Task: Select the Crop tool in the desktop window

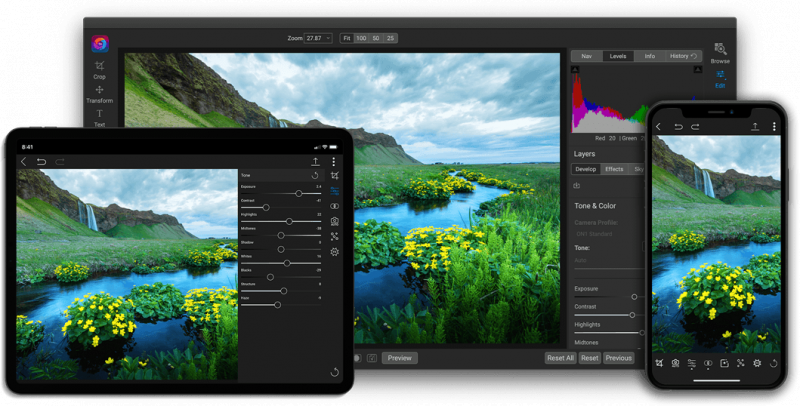Action: point(99,70)
